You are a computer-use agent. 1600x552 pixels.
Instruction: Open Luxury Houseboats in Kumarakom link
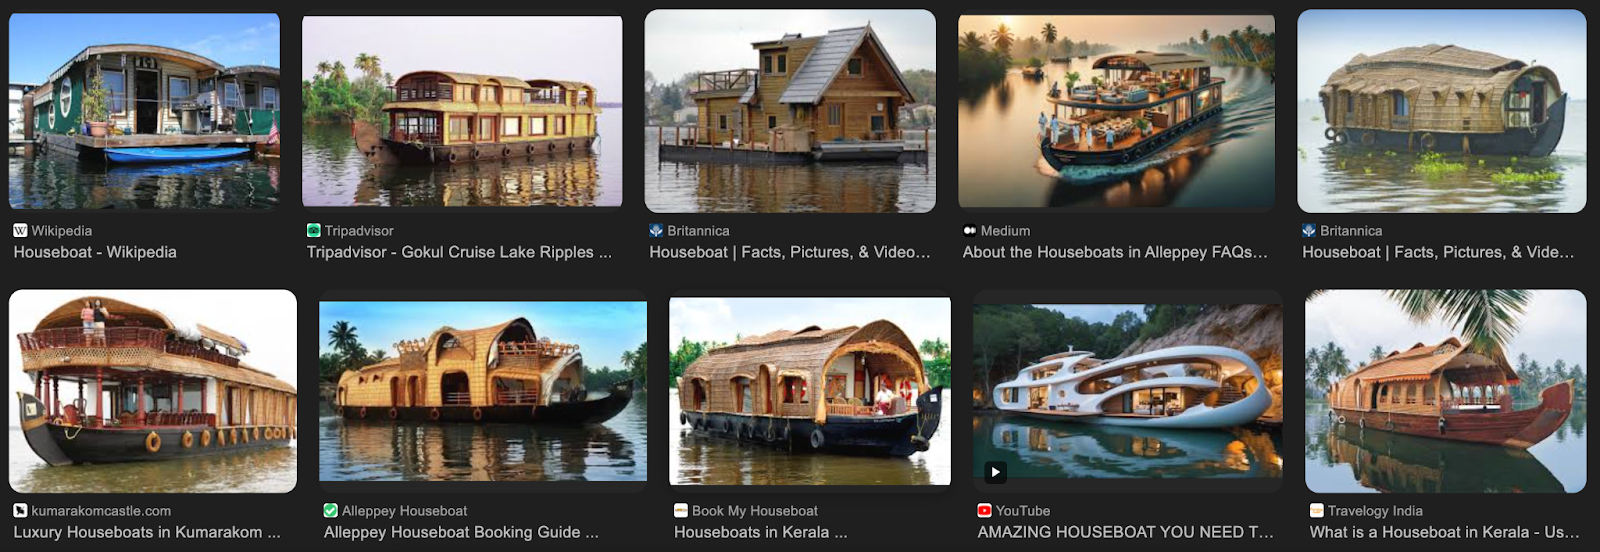pyautogui.click(x=147, y=533)
